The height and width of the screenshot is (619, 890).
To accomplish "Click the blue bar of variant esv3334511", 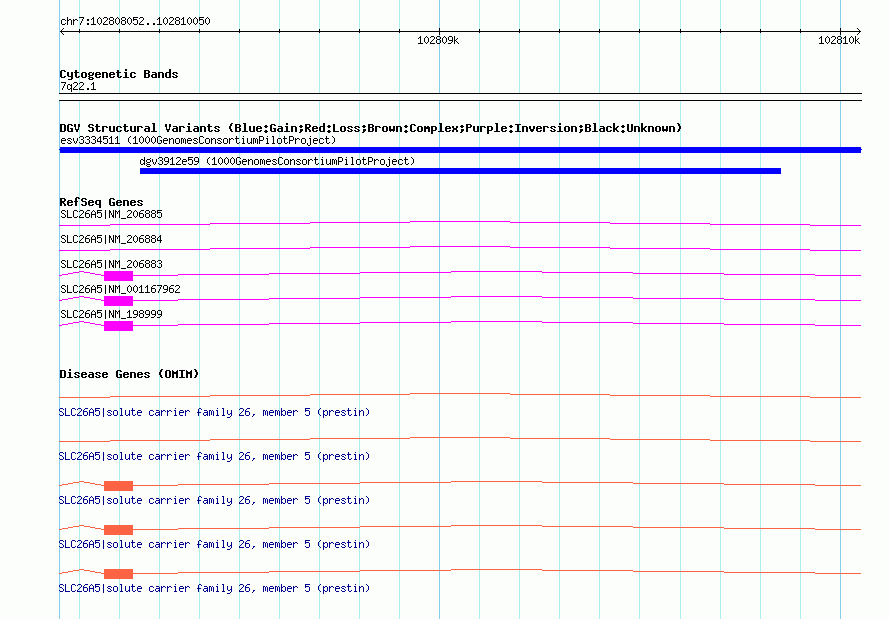I will point(460,150).
